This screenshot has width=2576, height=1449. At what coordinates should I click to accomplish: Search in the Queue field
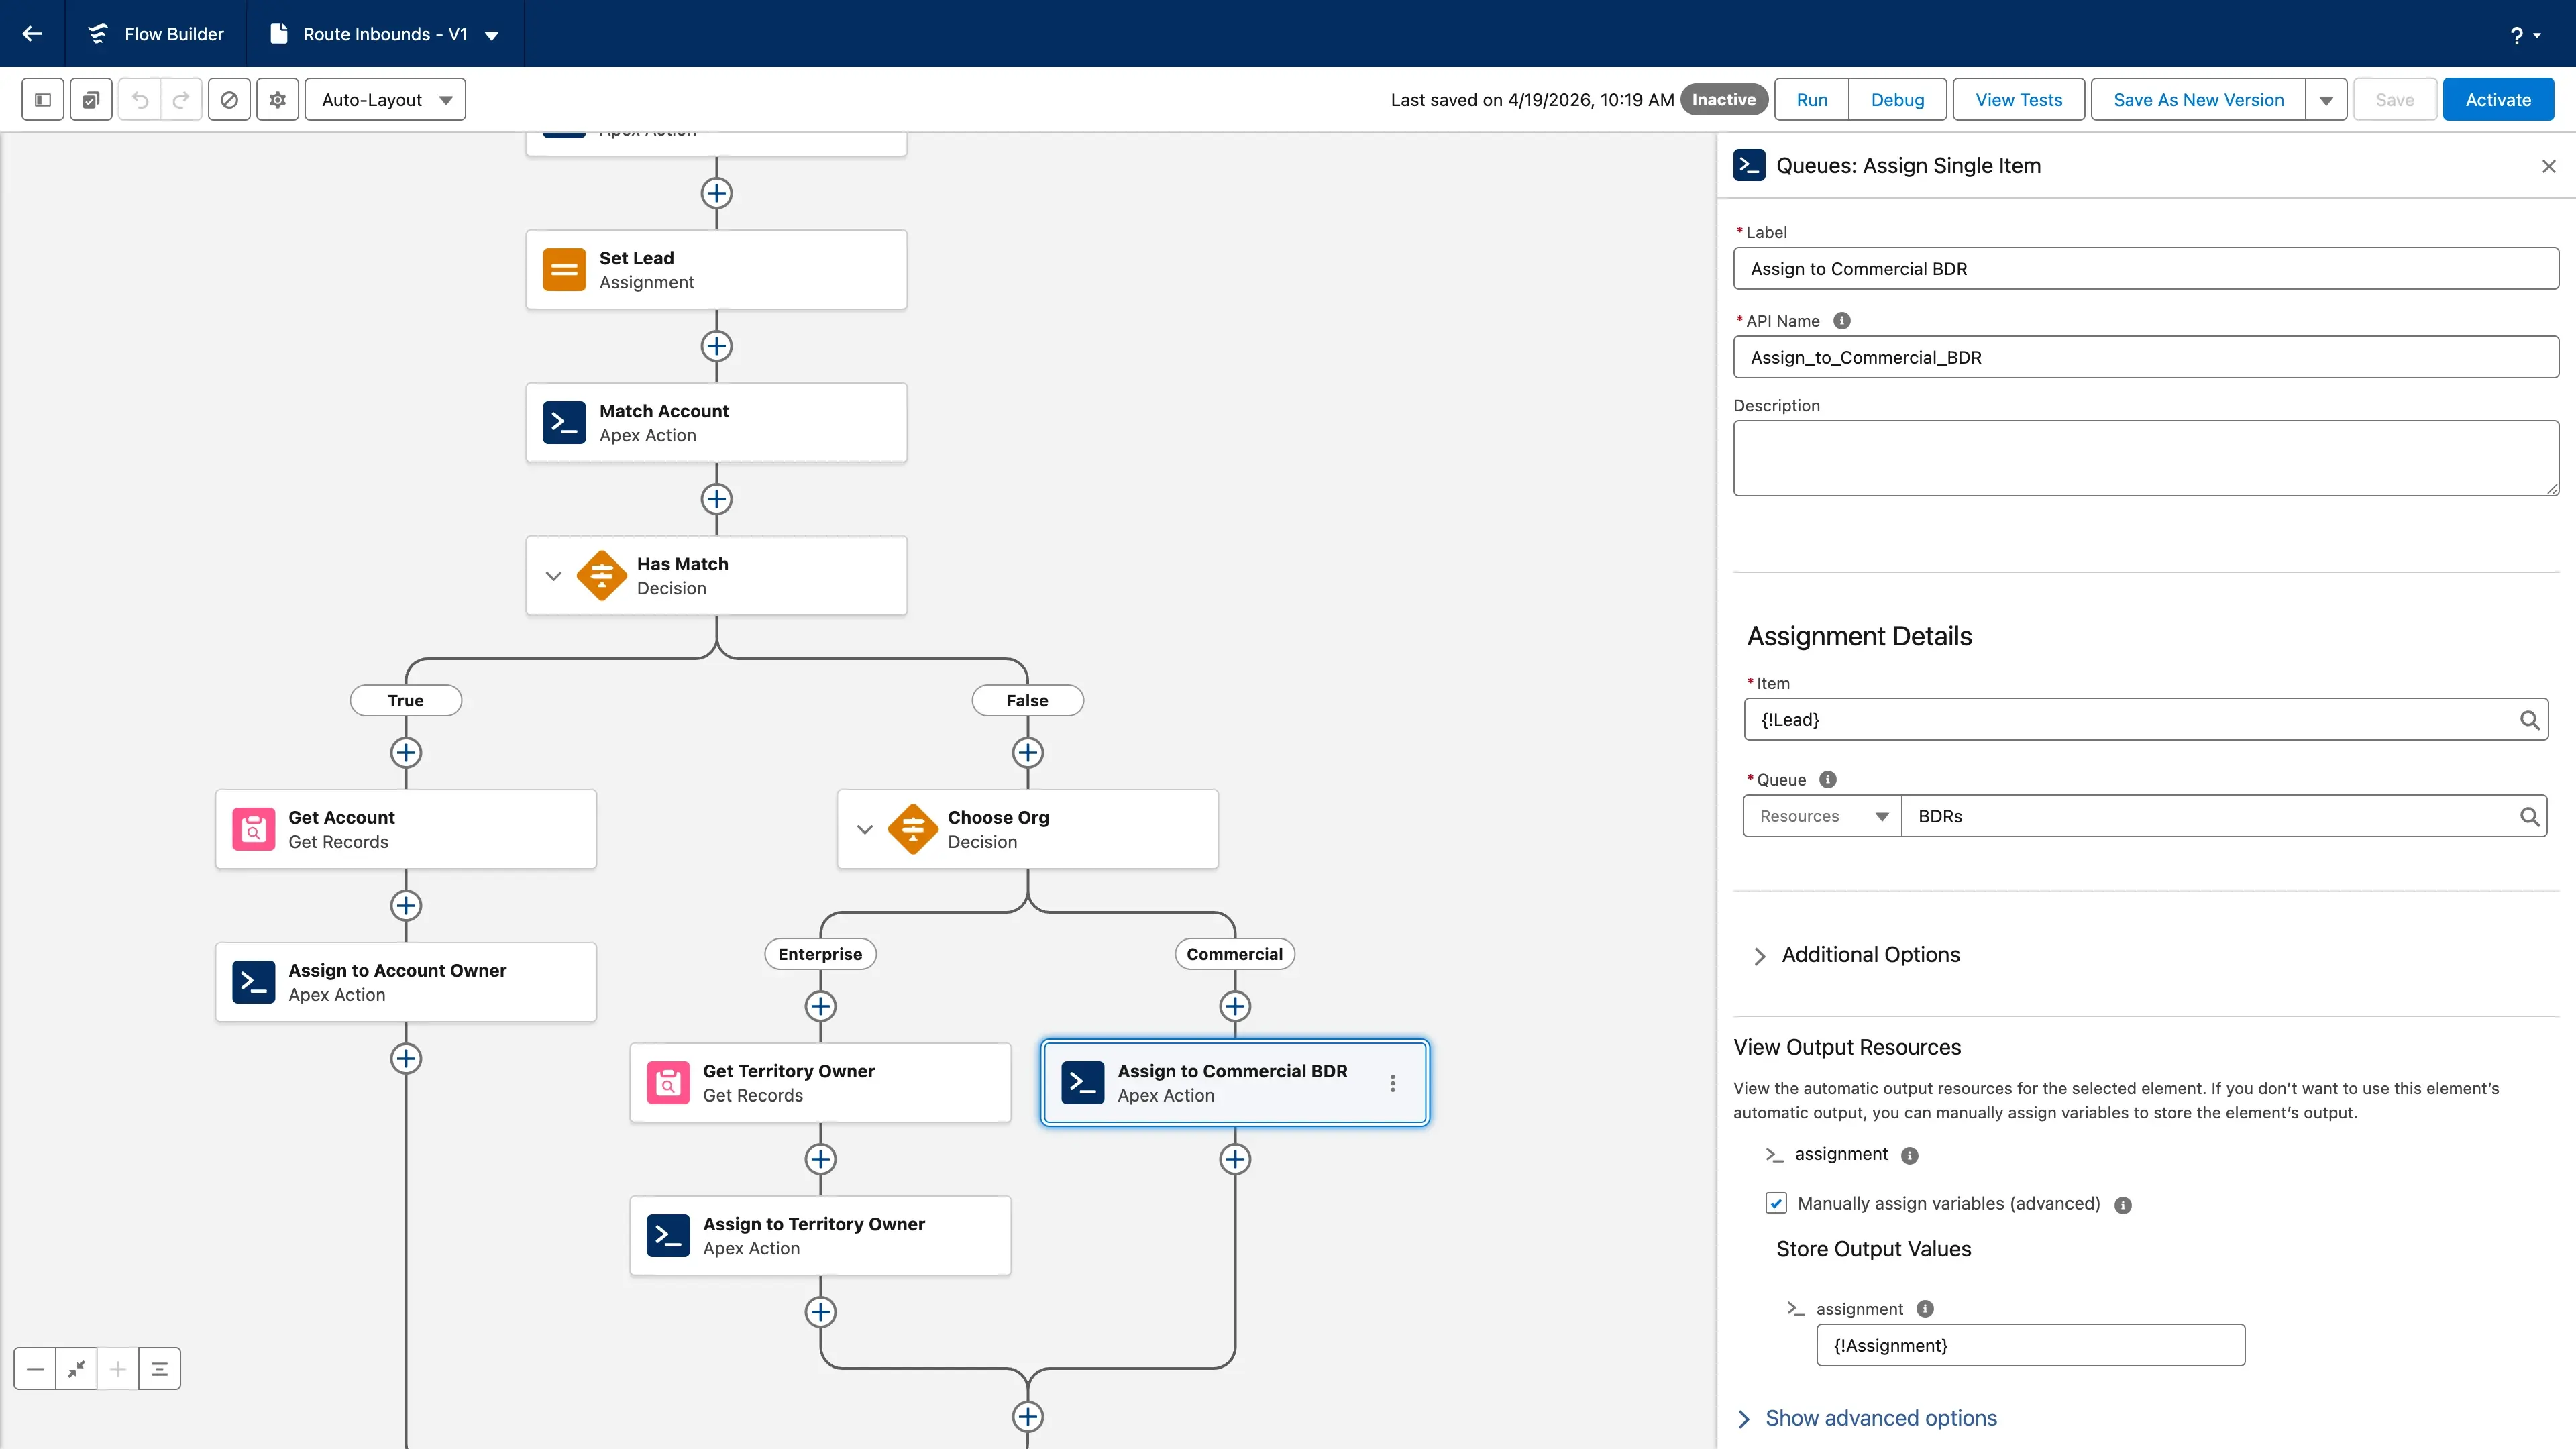2529,816
